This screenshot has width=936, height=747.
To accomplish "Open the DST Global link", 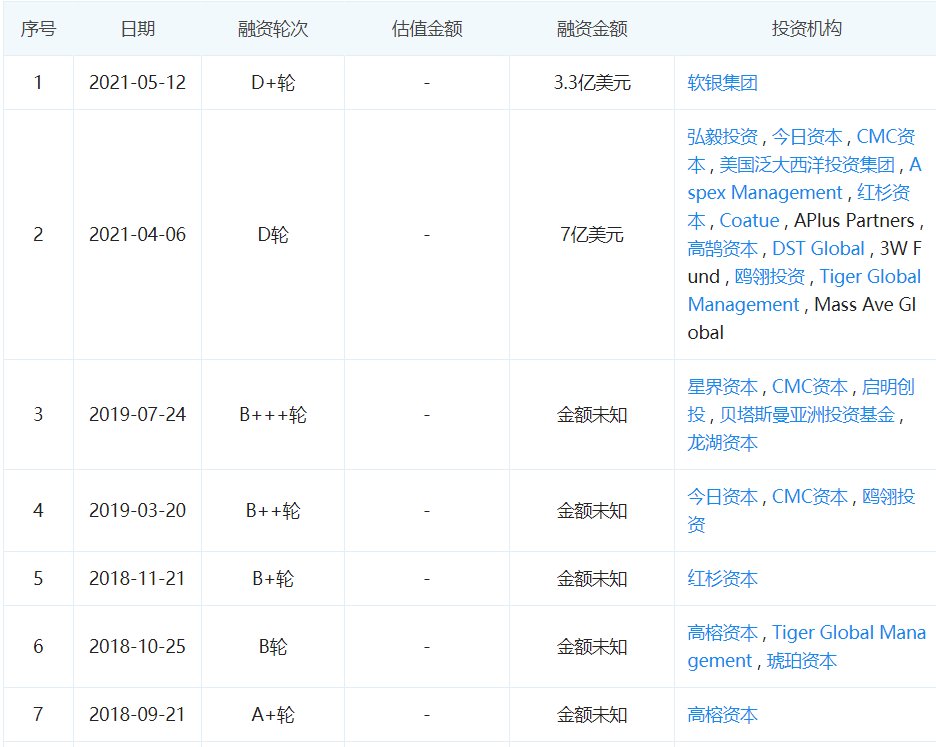I will point(818,248).
